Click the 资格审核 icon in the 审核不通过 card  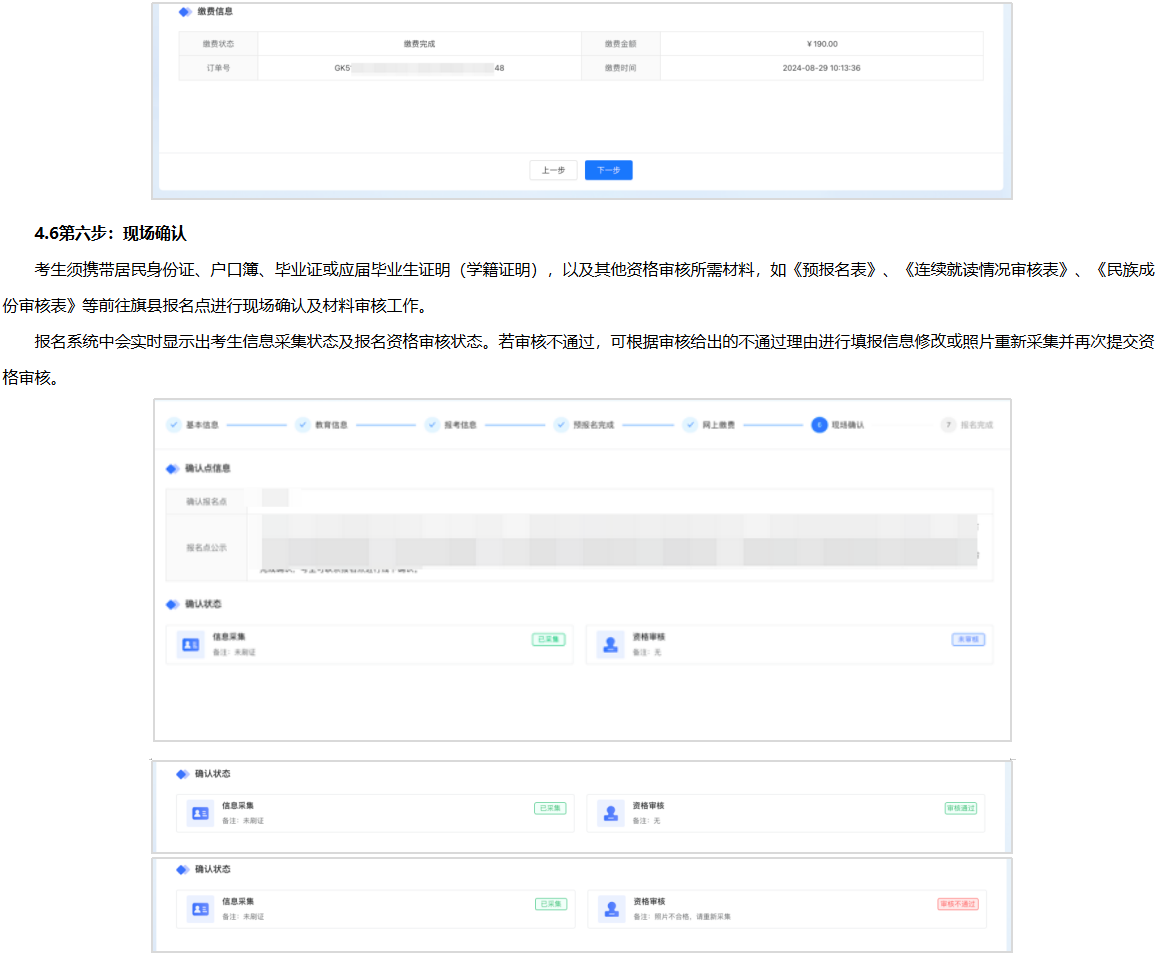610,909
